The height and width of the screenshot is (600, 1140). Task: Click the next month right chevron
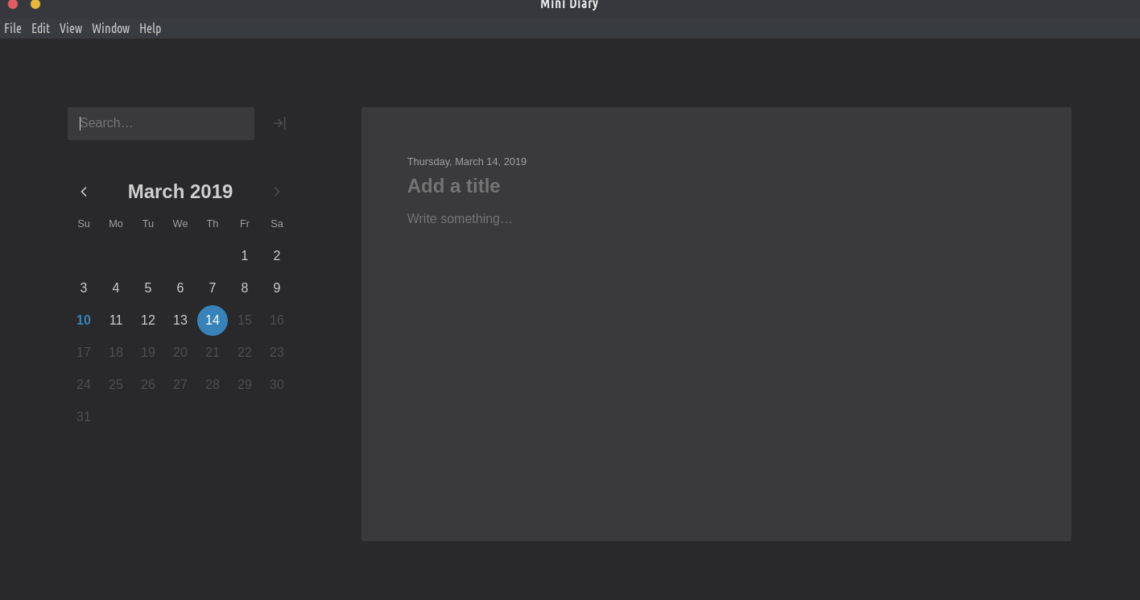tap(277, 192)
